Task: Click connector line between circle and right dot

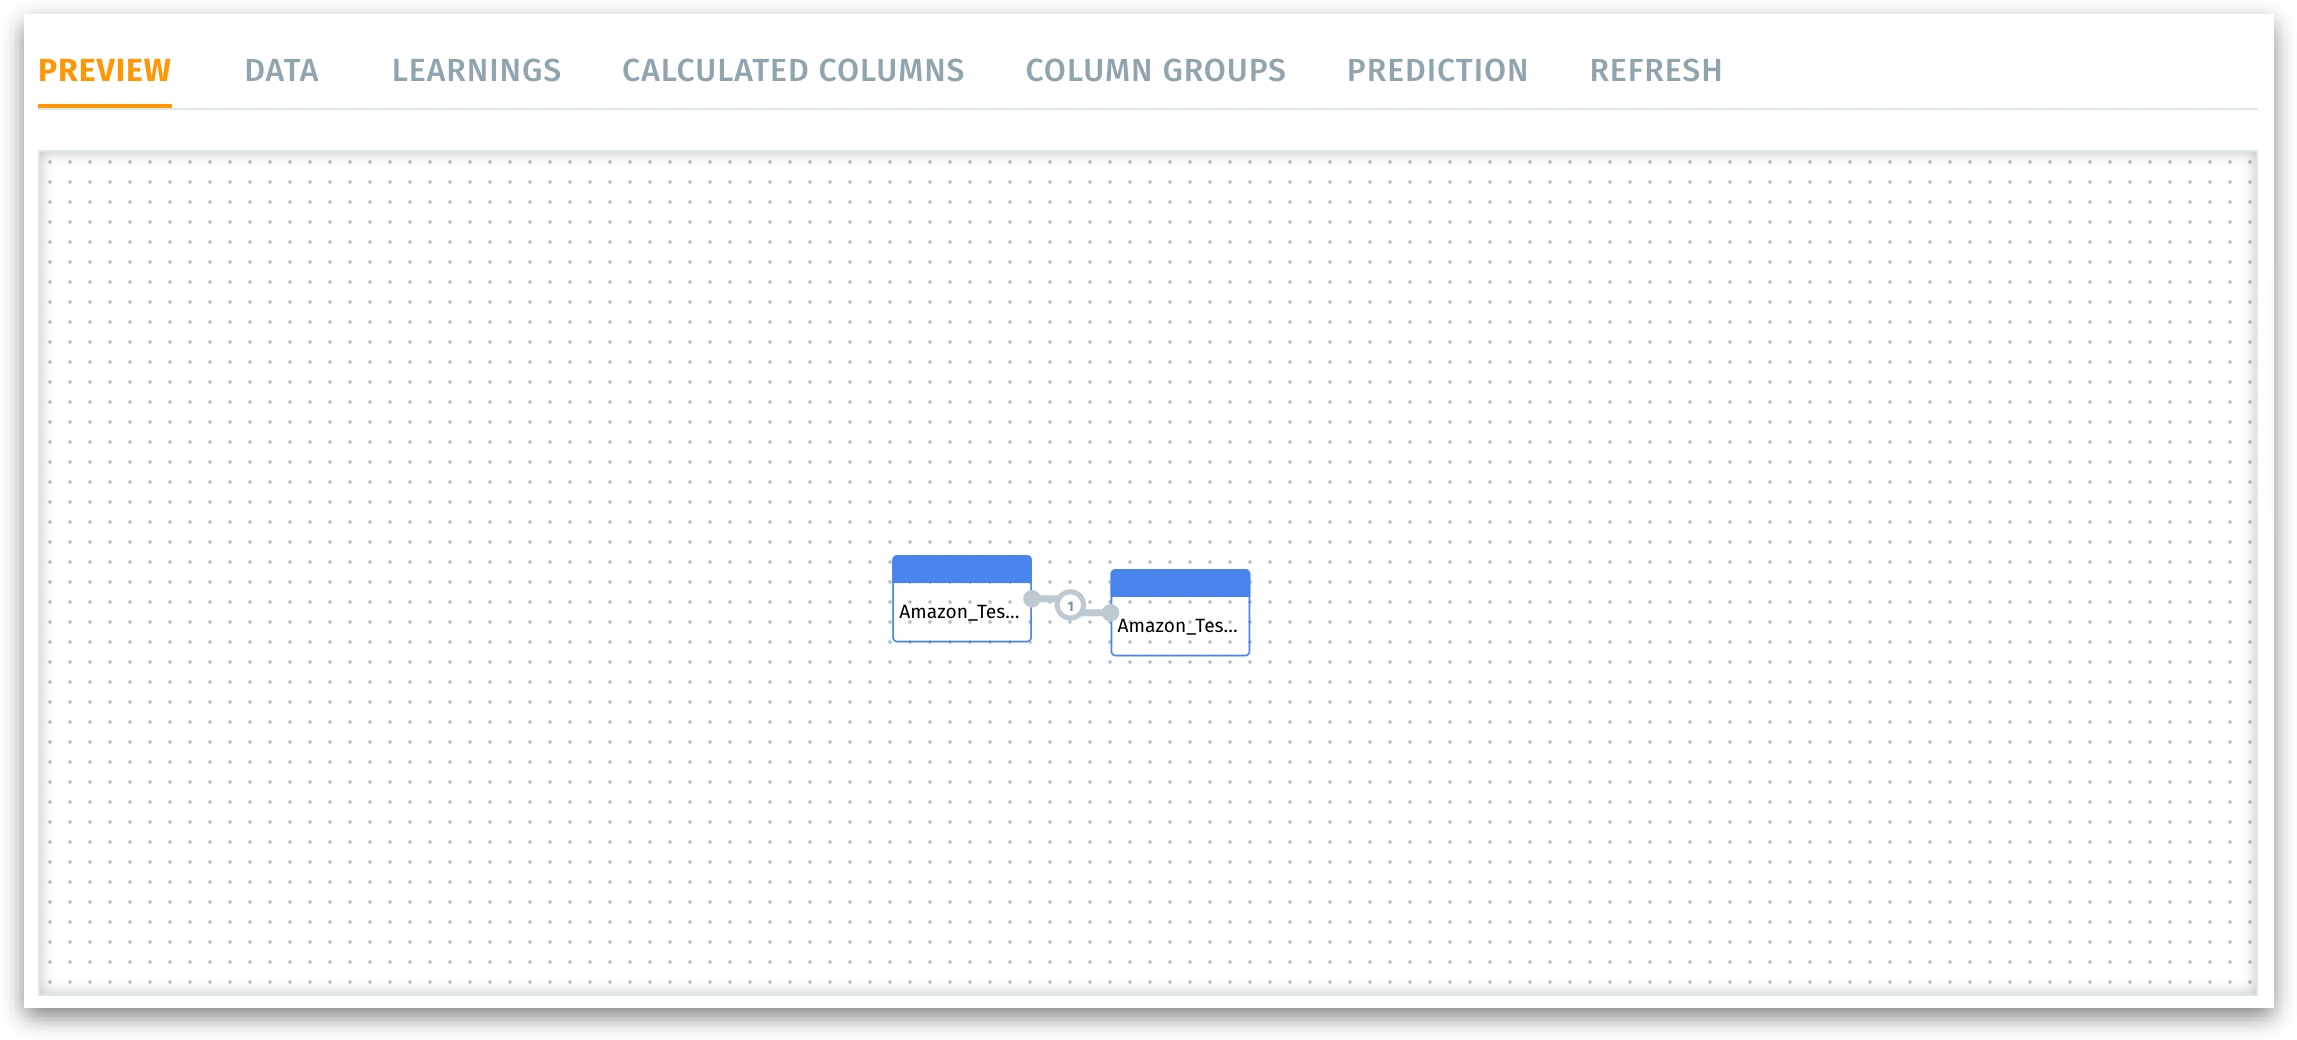Action: pyautogui.click(x=1094, y=612)
